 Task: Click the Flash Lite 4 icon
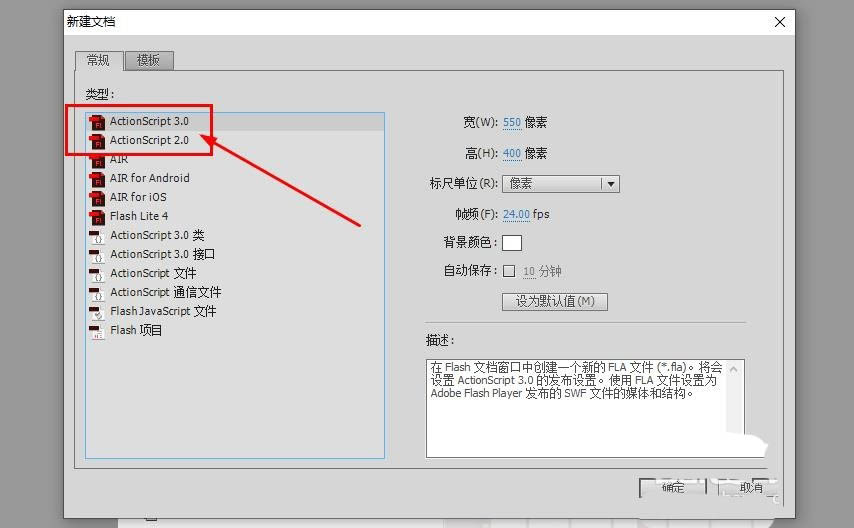97,217
